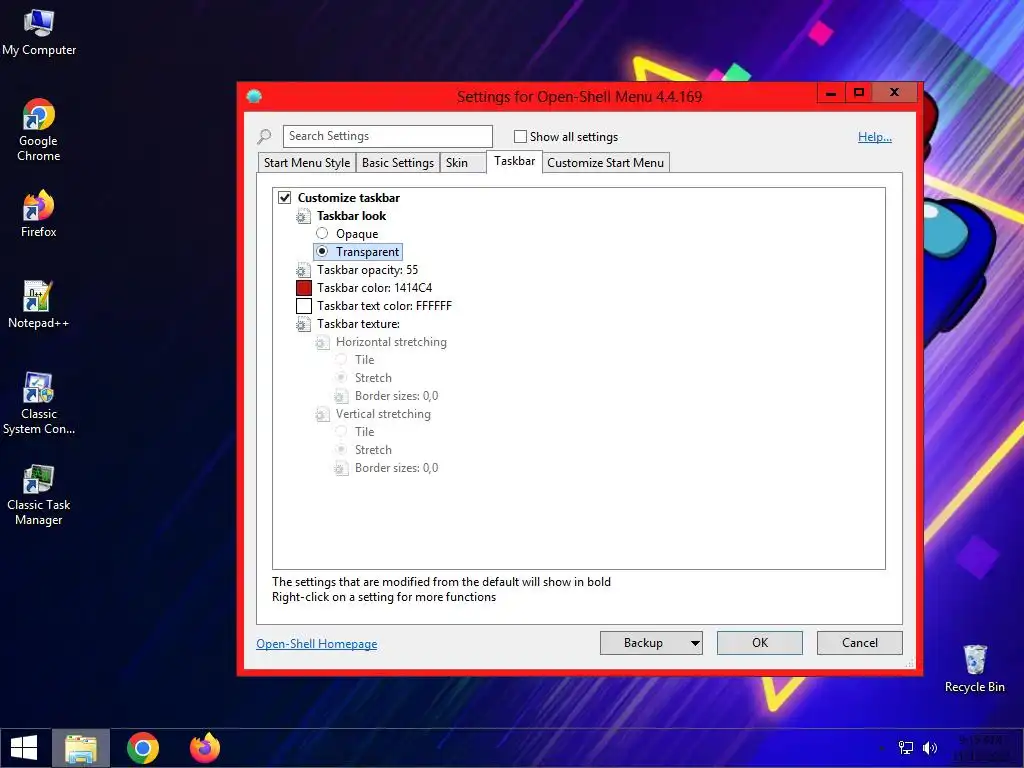Click the Taskbar opacity settings icon
1024x768 pixels.
pos(303,270)
